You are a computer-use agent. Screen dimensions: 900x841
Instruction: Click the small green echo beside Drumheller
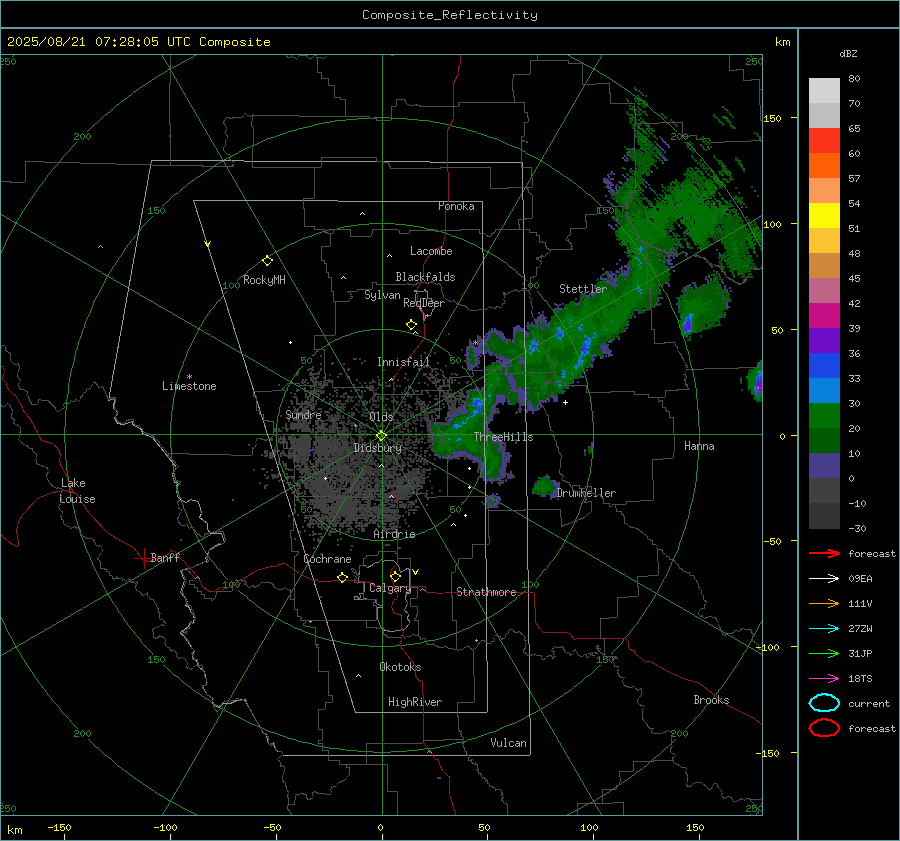point(545,487)
